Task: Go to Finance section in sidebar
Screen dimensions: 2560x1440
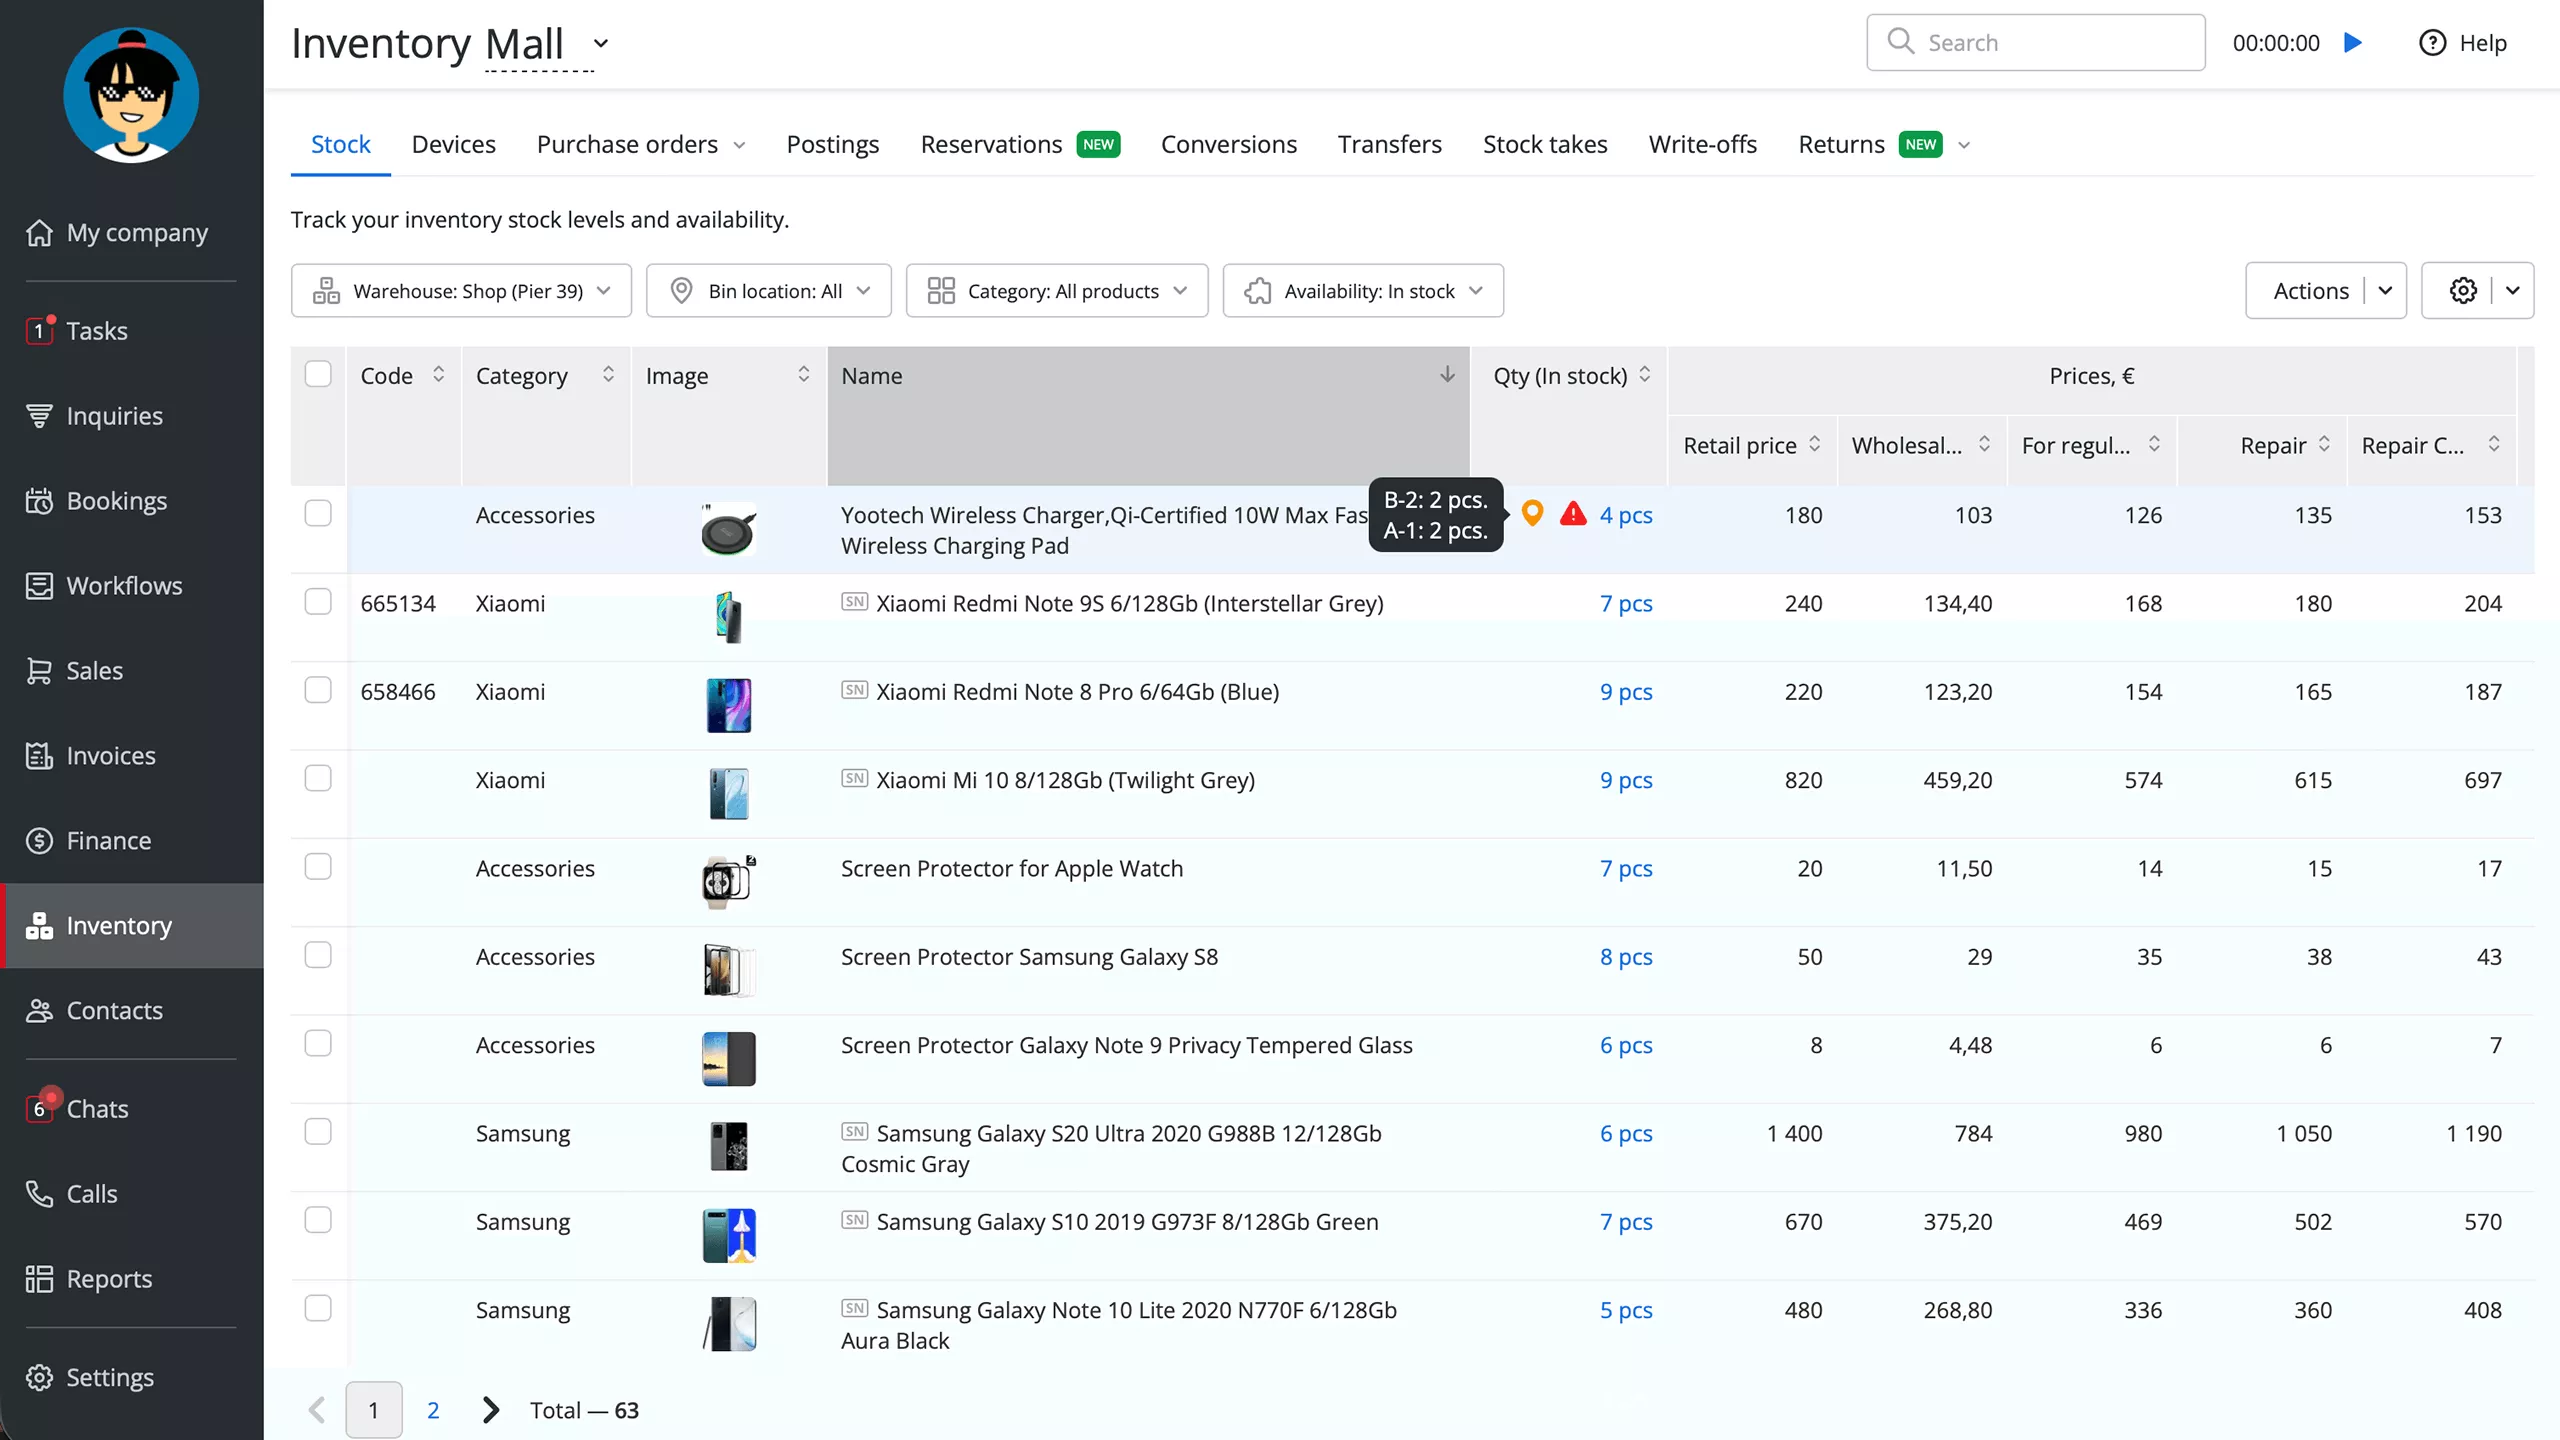Action: click(x=108, y=840)
